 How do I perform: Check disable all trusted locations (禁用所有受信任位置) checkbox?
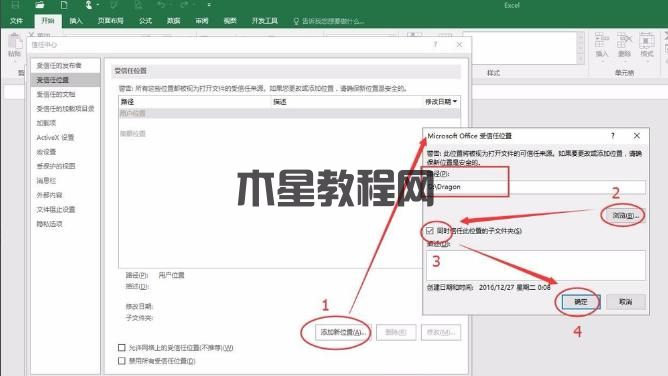pos(122,361)
